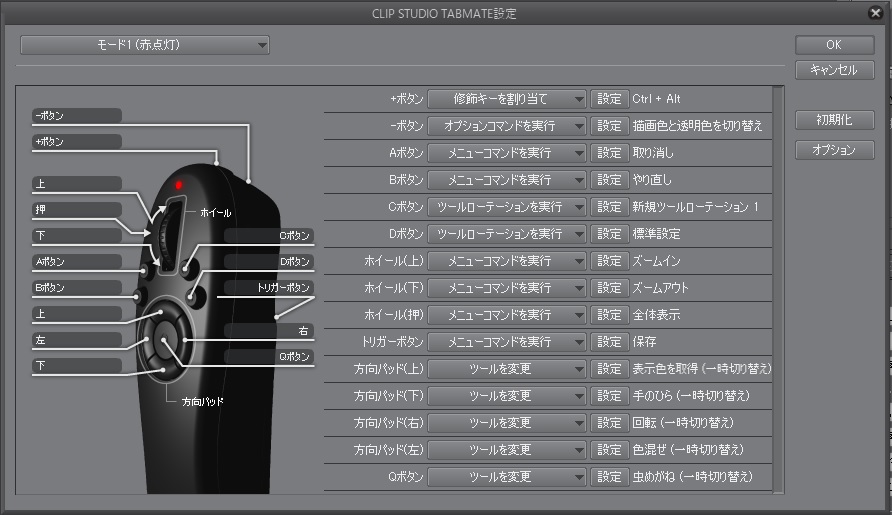The image size is (892, 515).
Task: Click the 新規ツールローテーション 1 text
Action: click(x=695, y=207)
